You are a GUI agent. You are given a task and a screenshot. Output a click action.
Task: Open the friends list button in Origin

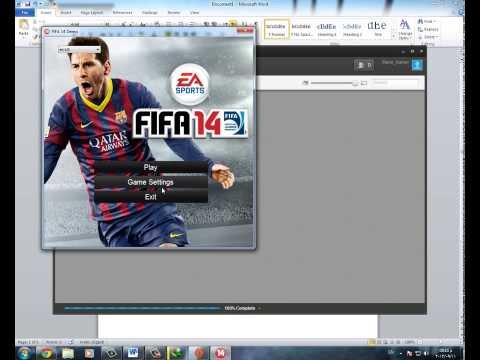click(x=364, y=65)
